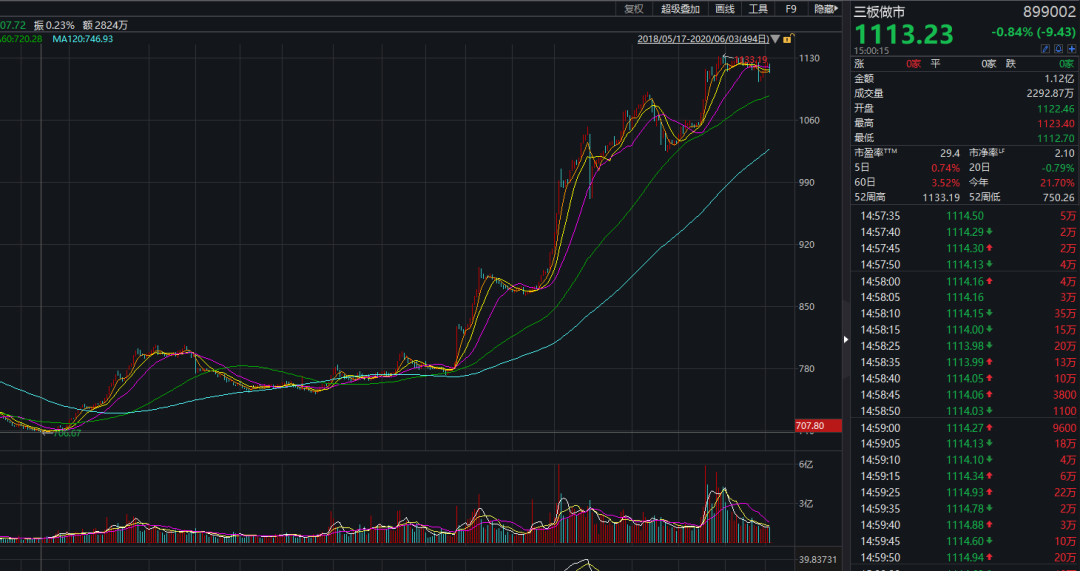Screen dimensions: 1080x571
Task: Select the 画线 drawing tool
Action: click(x=725, y=9)
